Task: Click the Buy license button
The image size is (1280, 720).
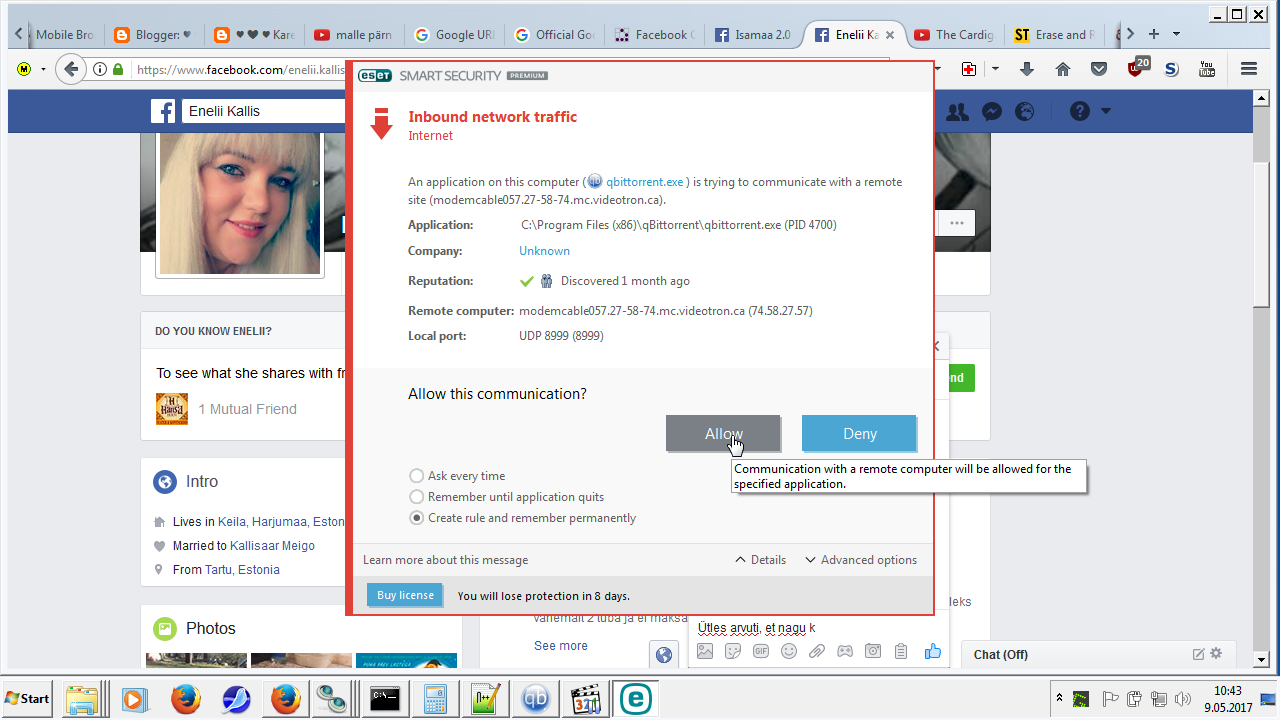Action: tap(405, 595)
